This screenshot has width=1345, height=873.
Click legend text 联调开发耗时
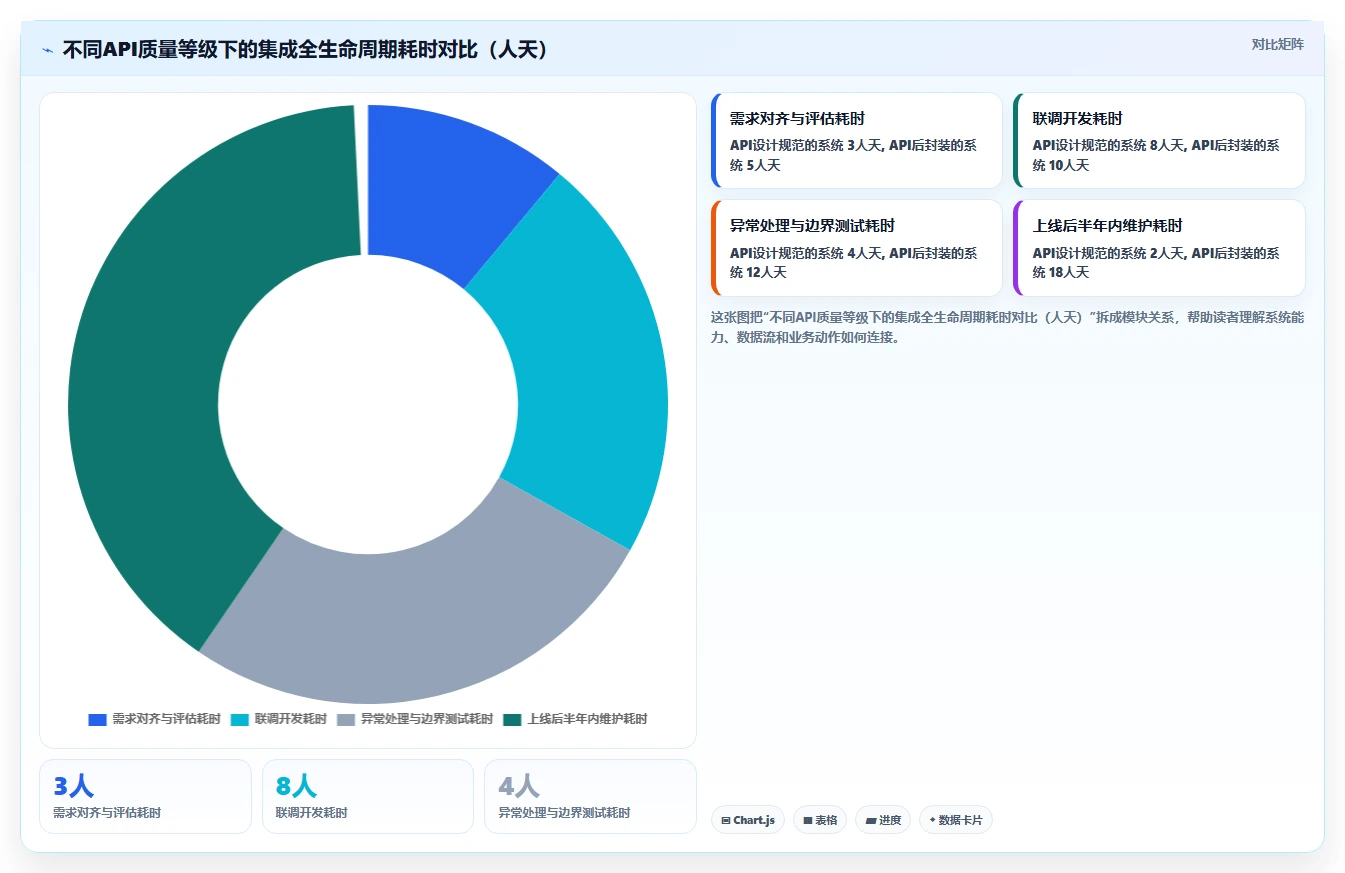point(290,719)
